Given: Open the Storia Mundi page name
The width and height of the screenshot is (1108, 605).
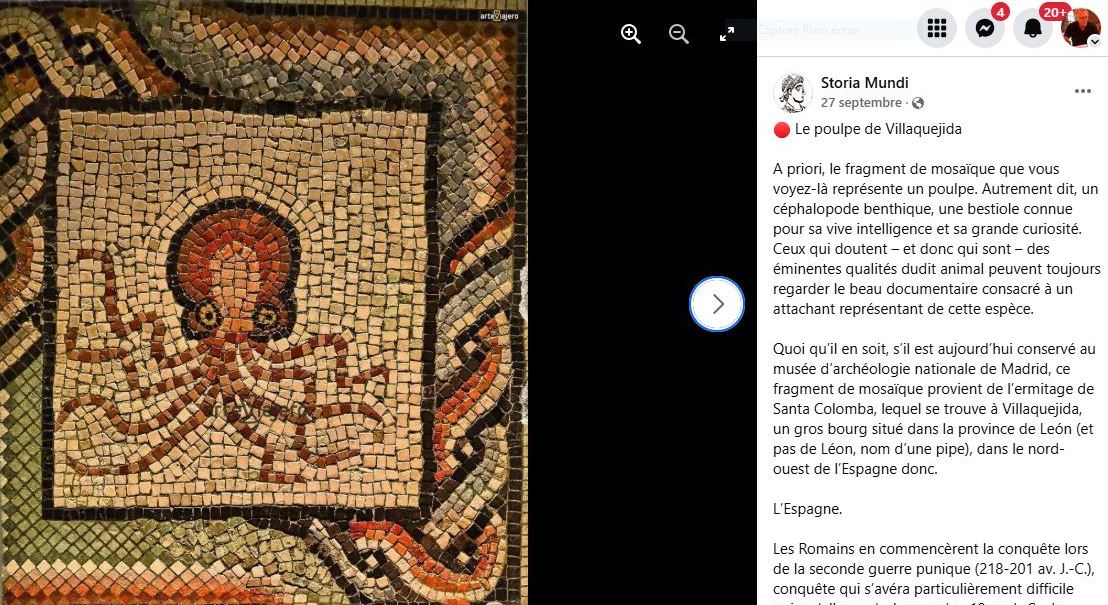Looking at the screenshot, I should pos(864,83).
